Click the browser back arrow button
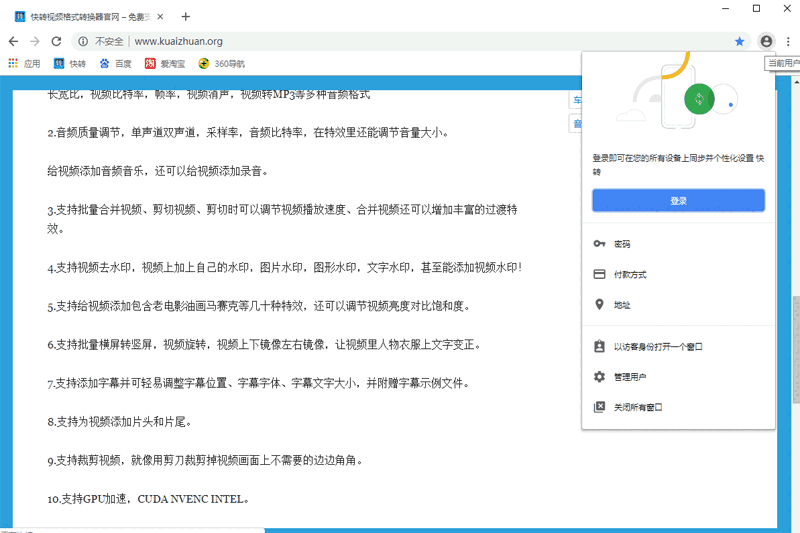Viewport: 800px width, 533px height. point(13,41)
